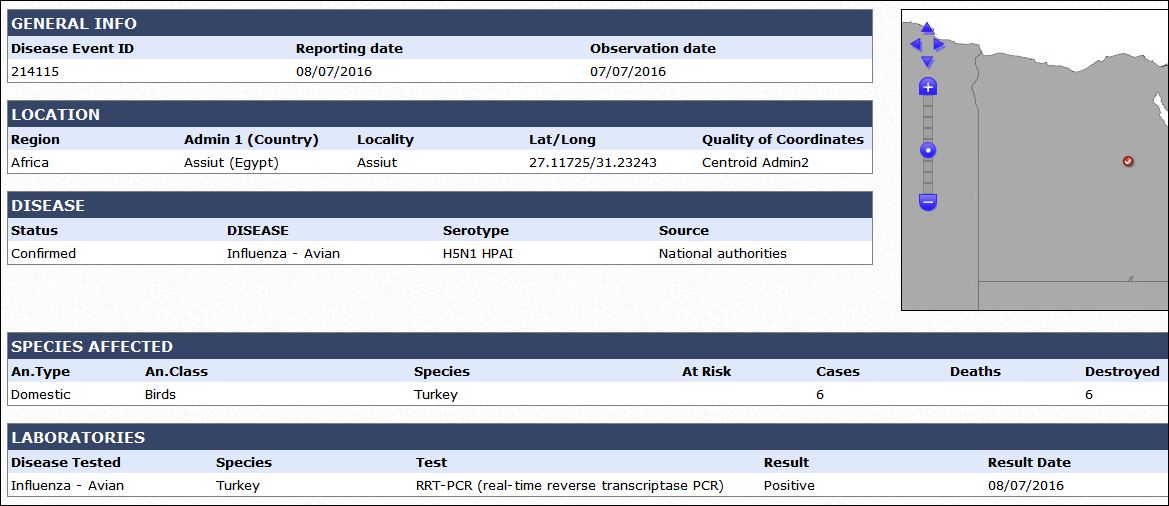
Task: Pan the map east with the right arrow
Action: (x=939, y=45)
